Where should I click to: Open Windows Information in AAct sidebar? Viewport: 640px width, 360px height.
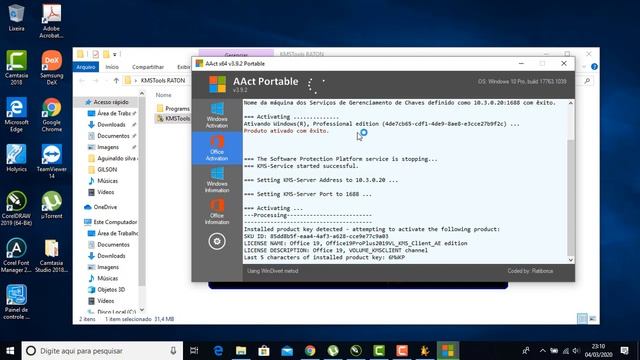click(x=217, y=180)
